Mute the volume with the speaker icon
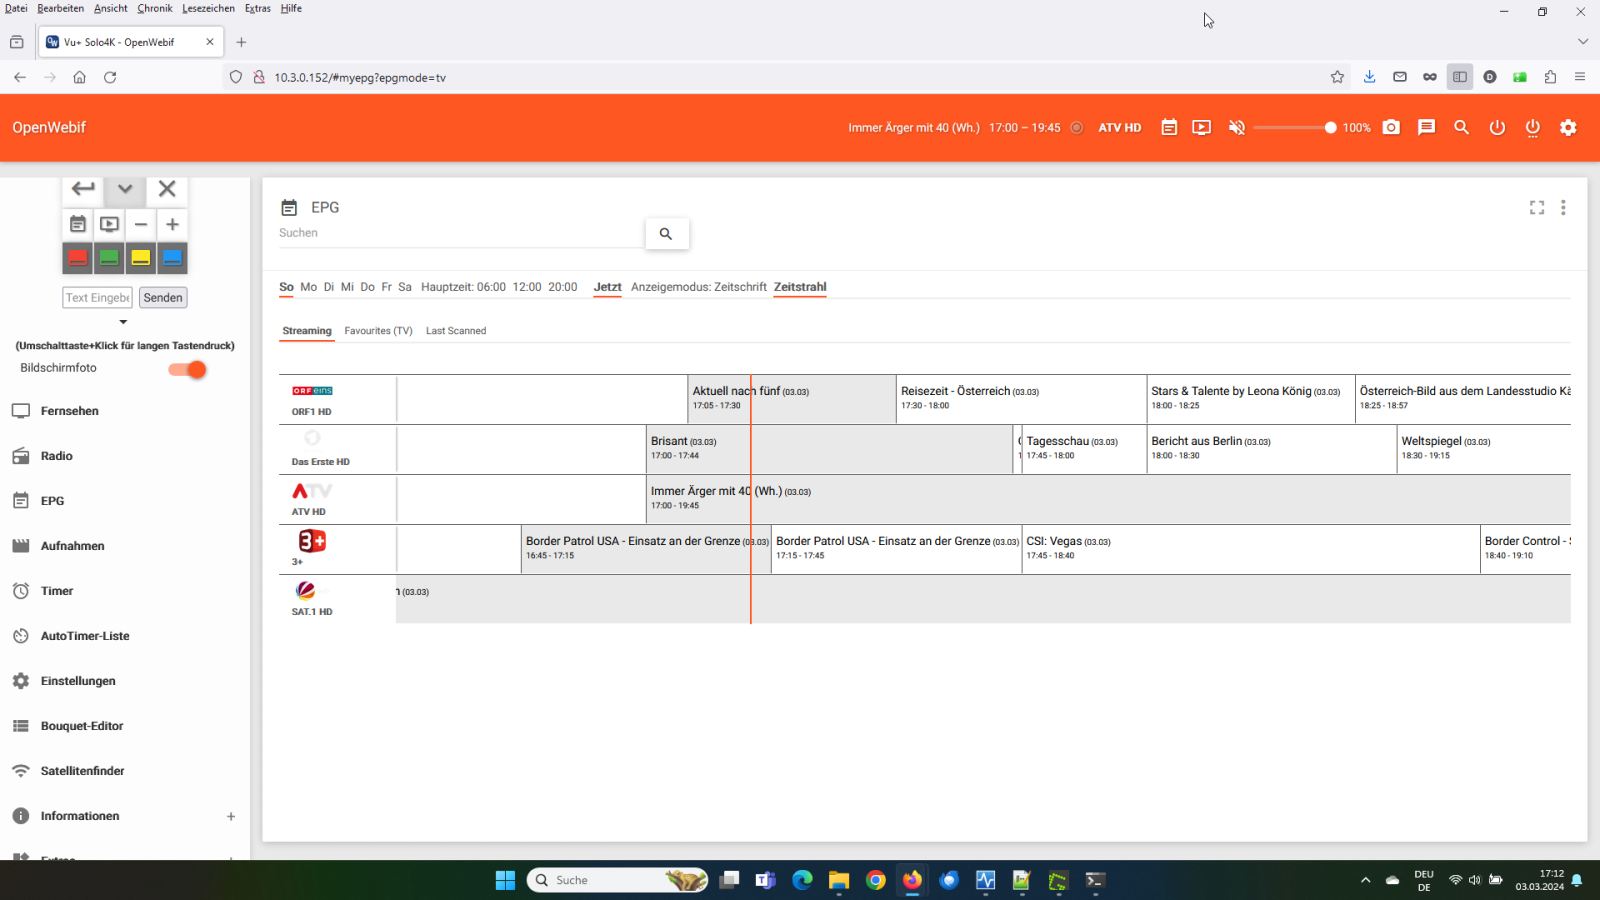 1237,127
